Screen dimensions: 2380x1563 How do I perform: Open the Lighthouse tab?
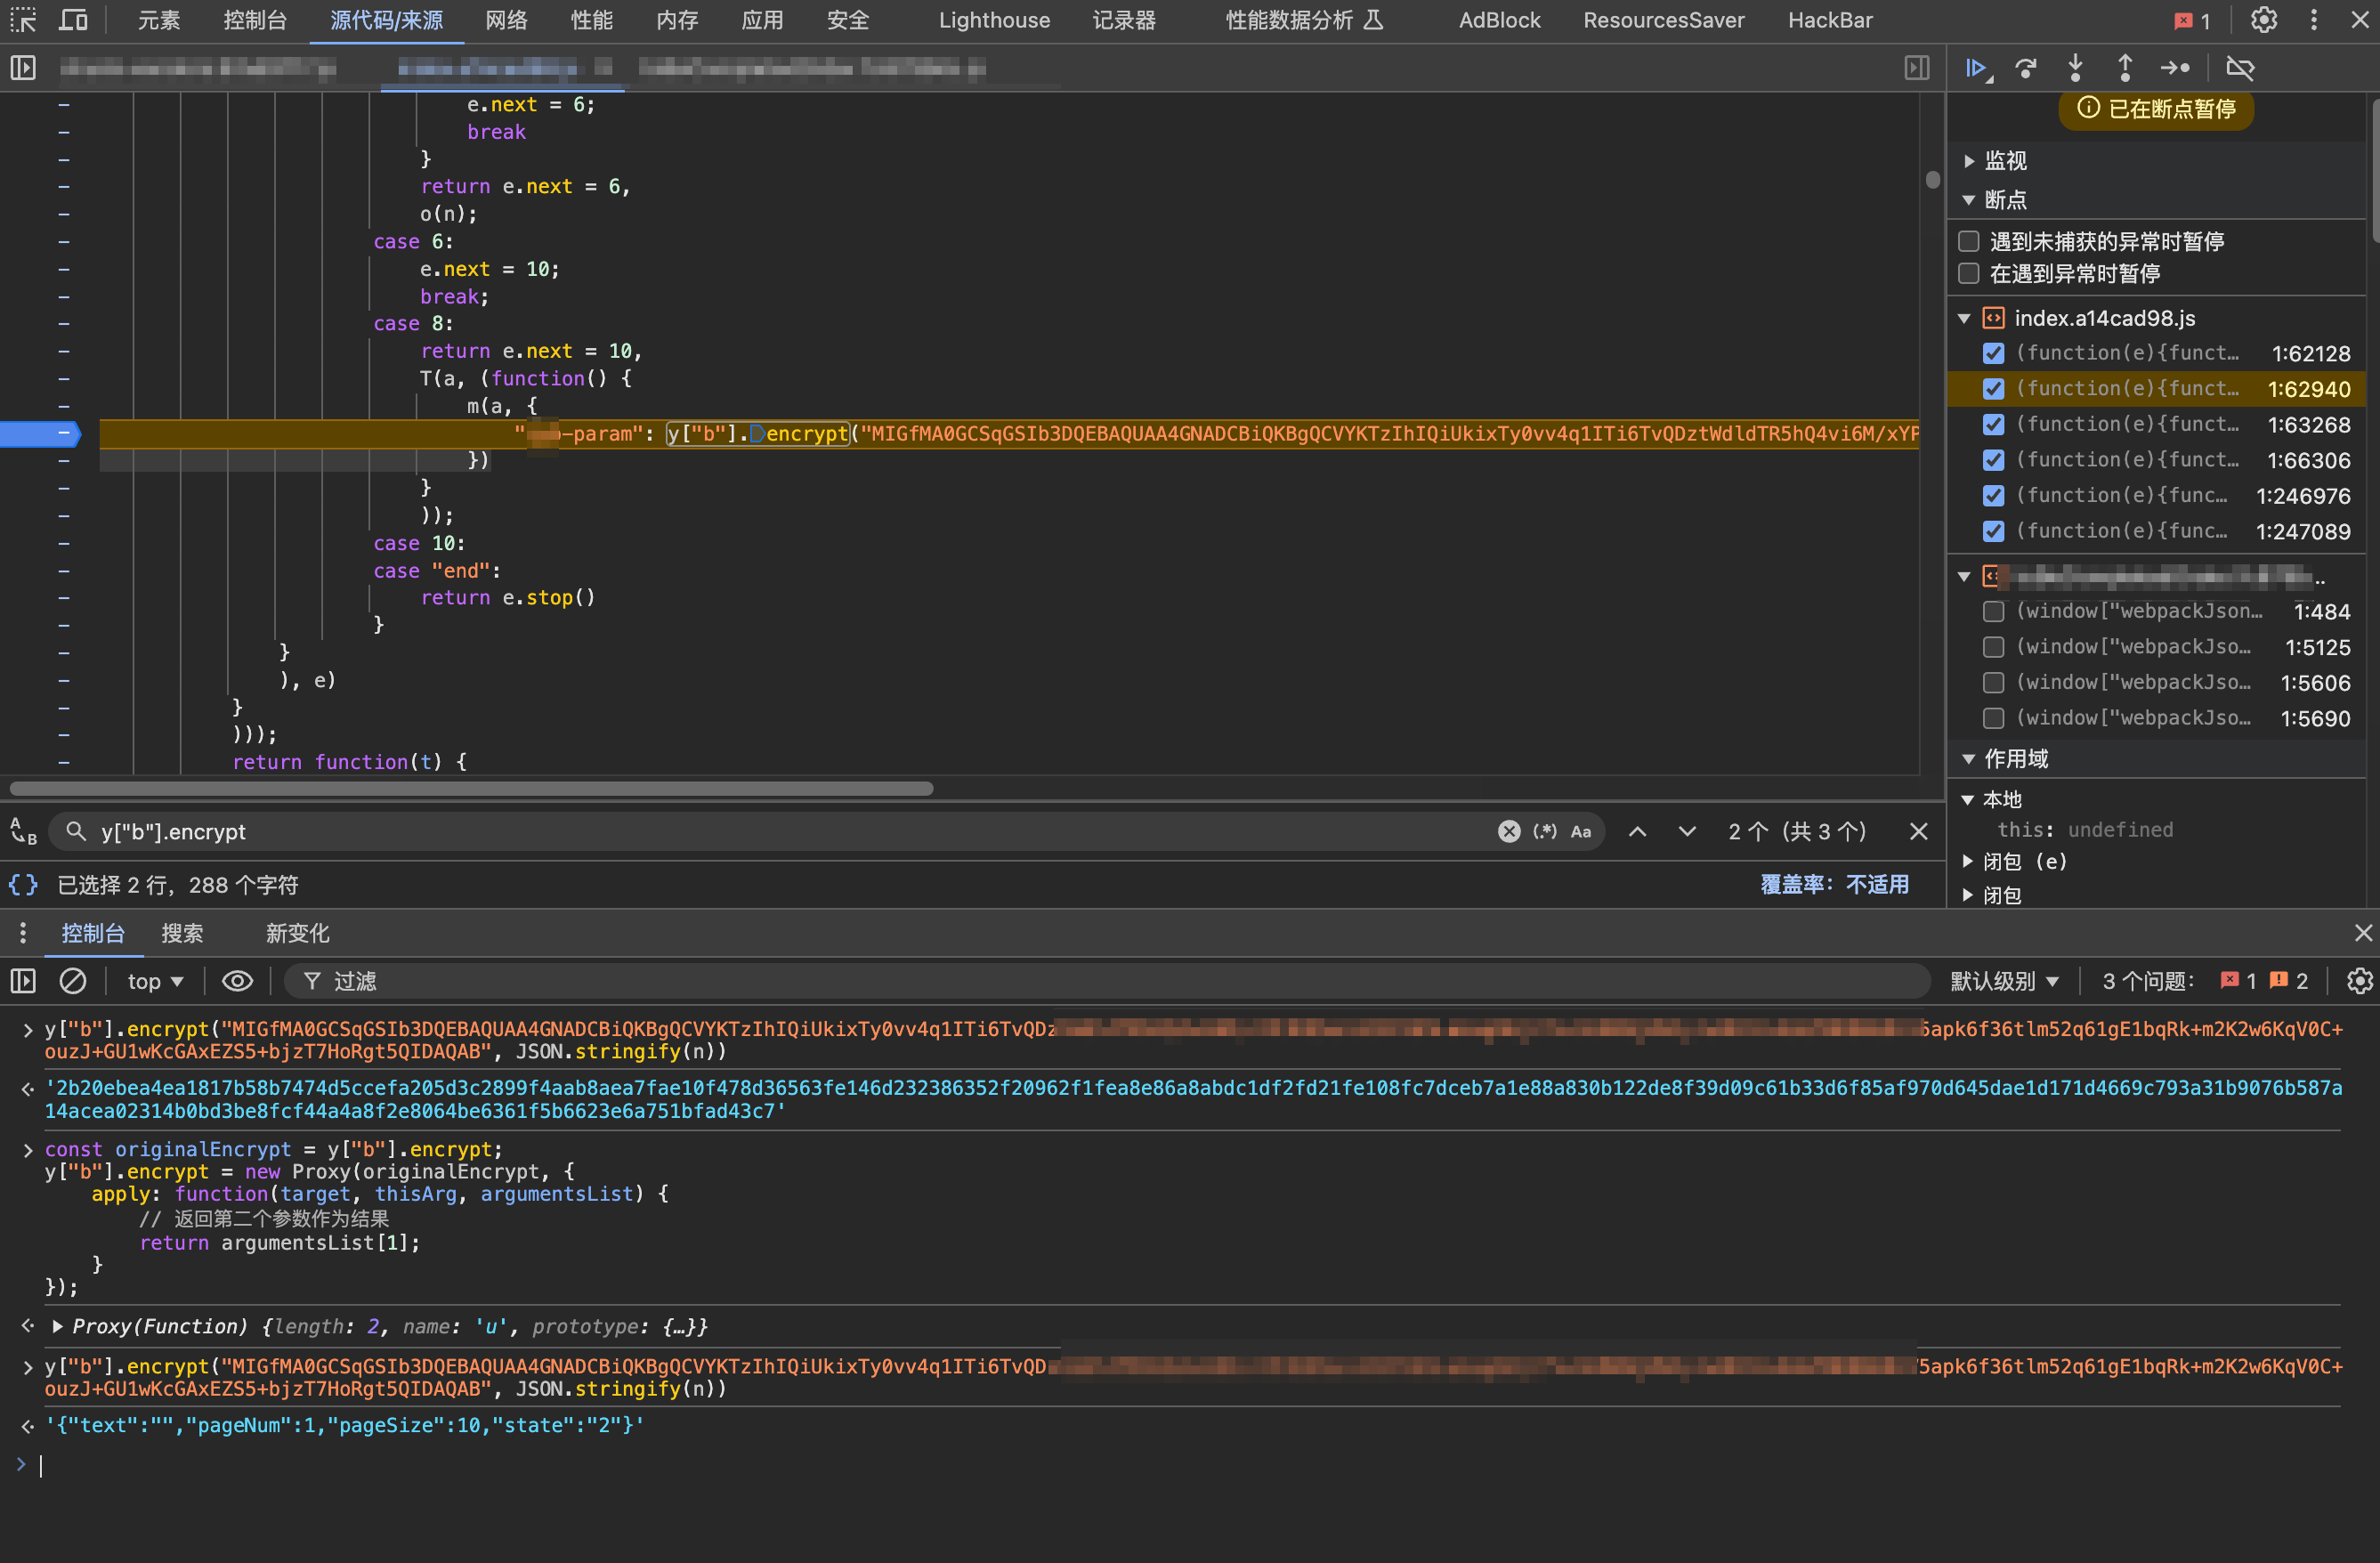coord(994,20)
